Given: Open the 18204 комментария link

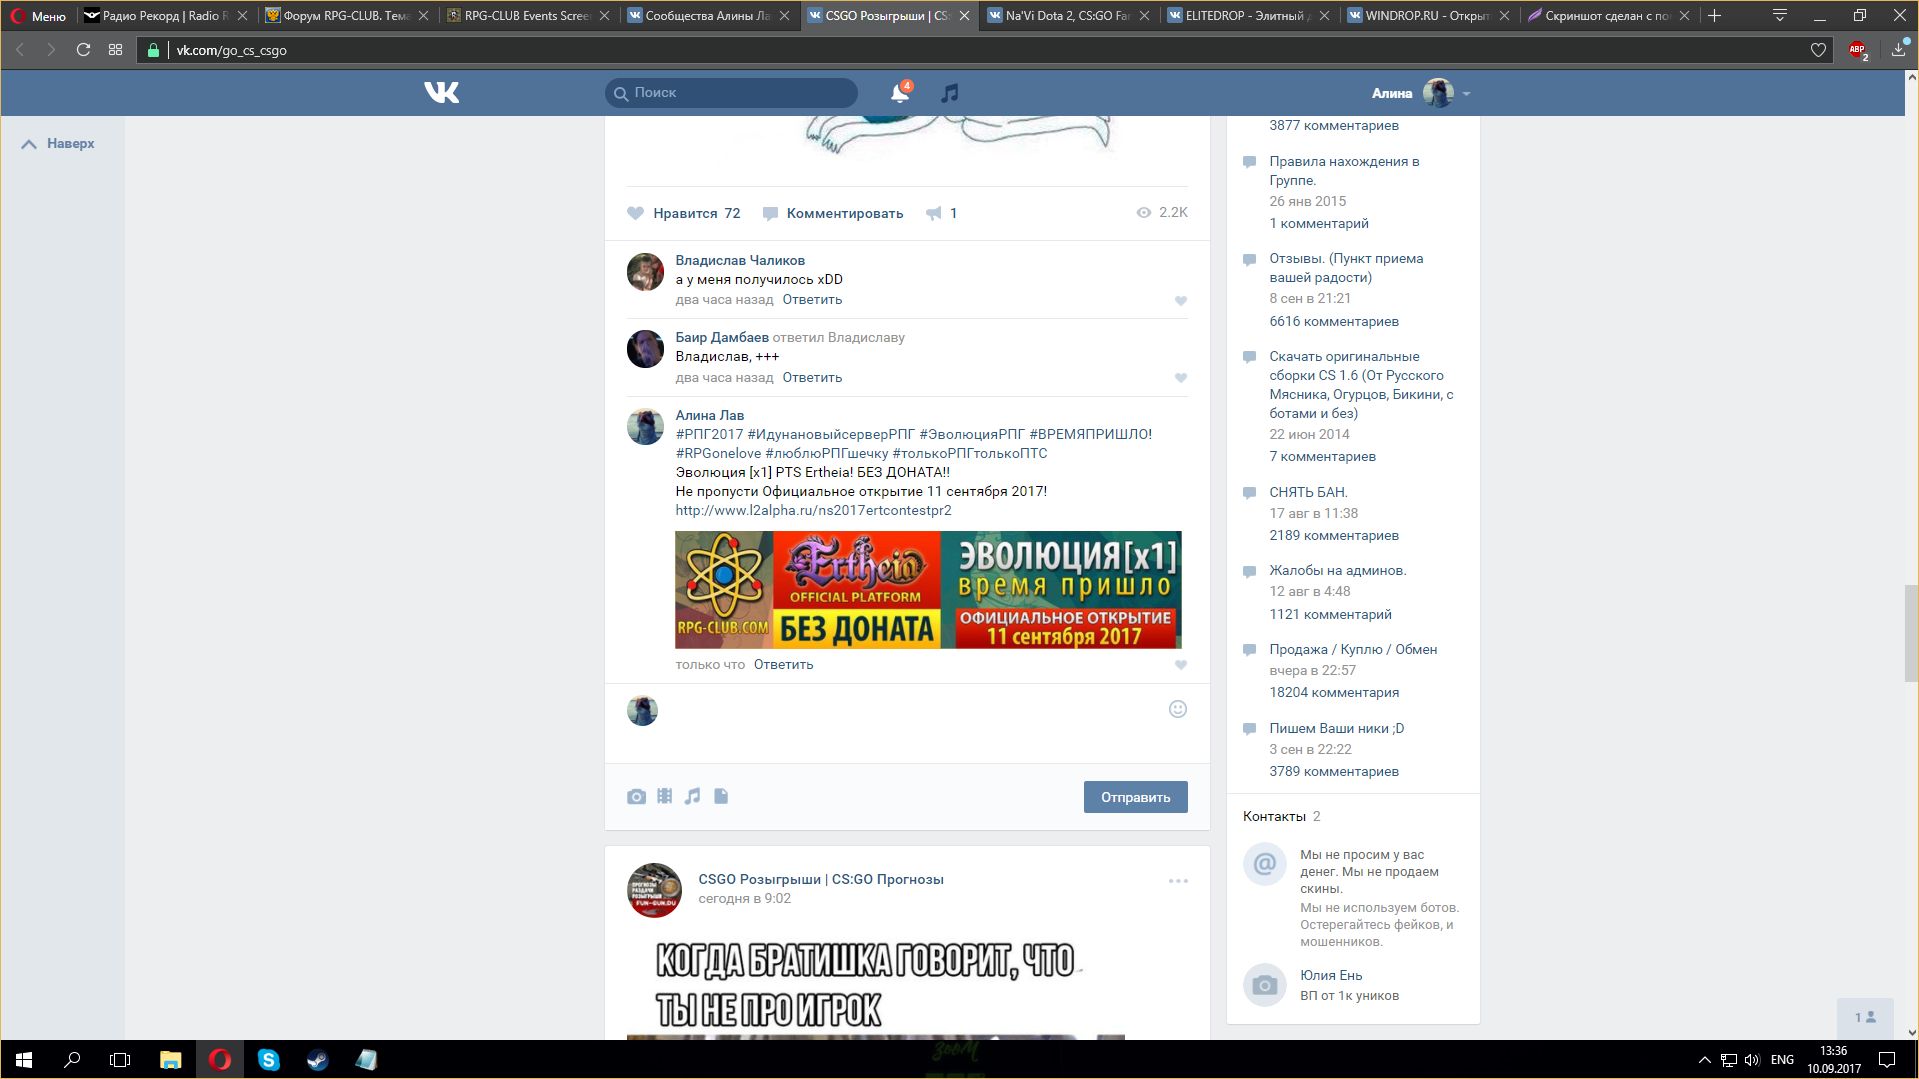Looking at the screenshot, I should click(1334, 692).
